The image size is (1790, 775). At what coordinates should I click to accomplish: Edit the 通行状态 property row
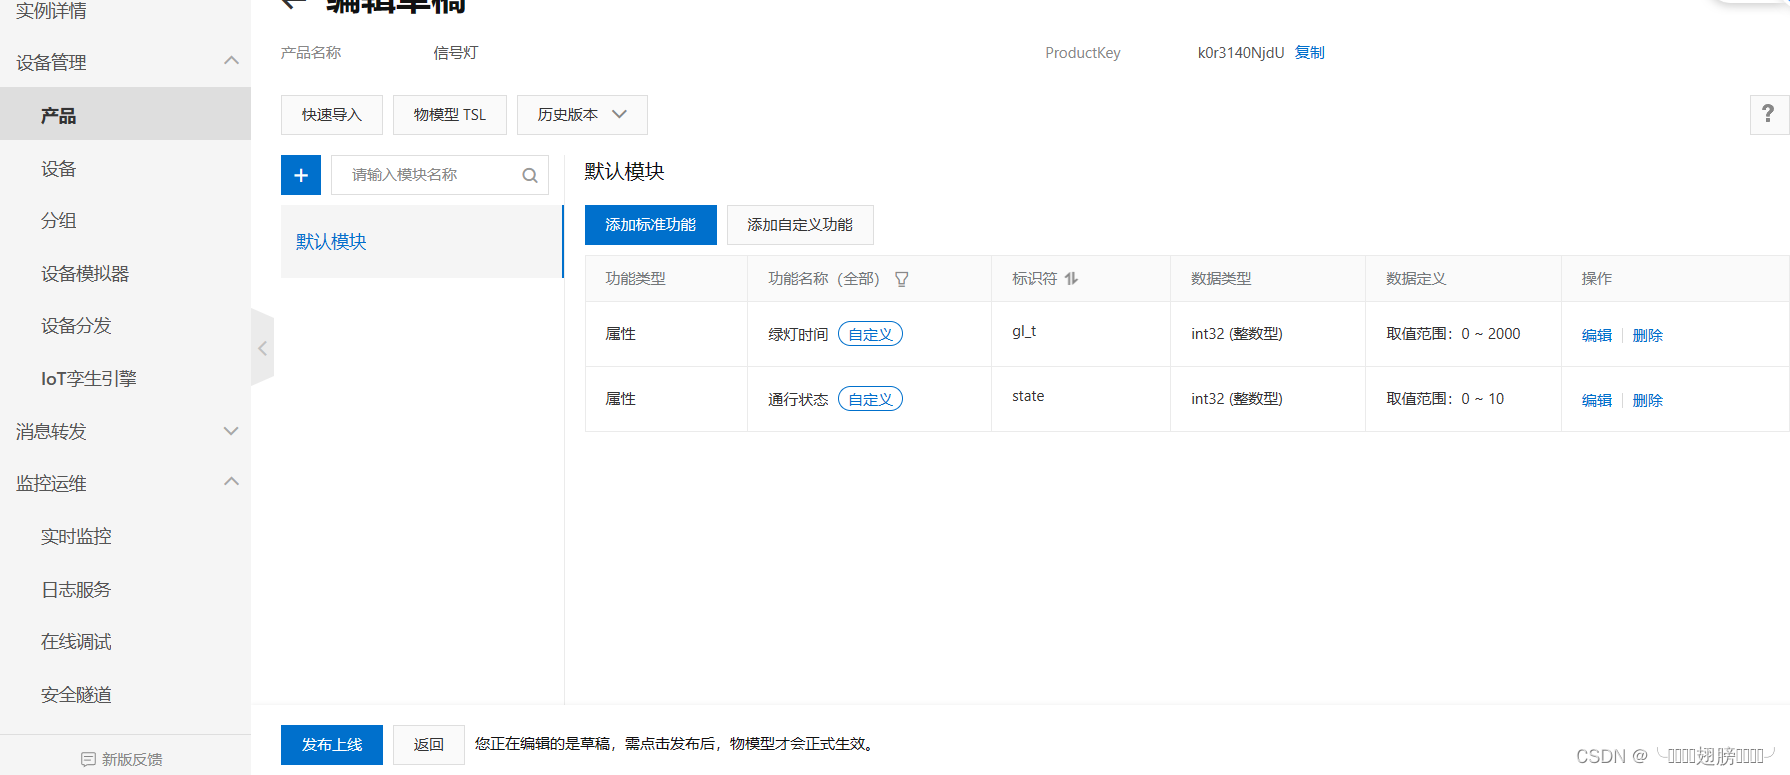1597,400
